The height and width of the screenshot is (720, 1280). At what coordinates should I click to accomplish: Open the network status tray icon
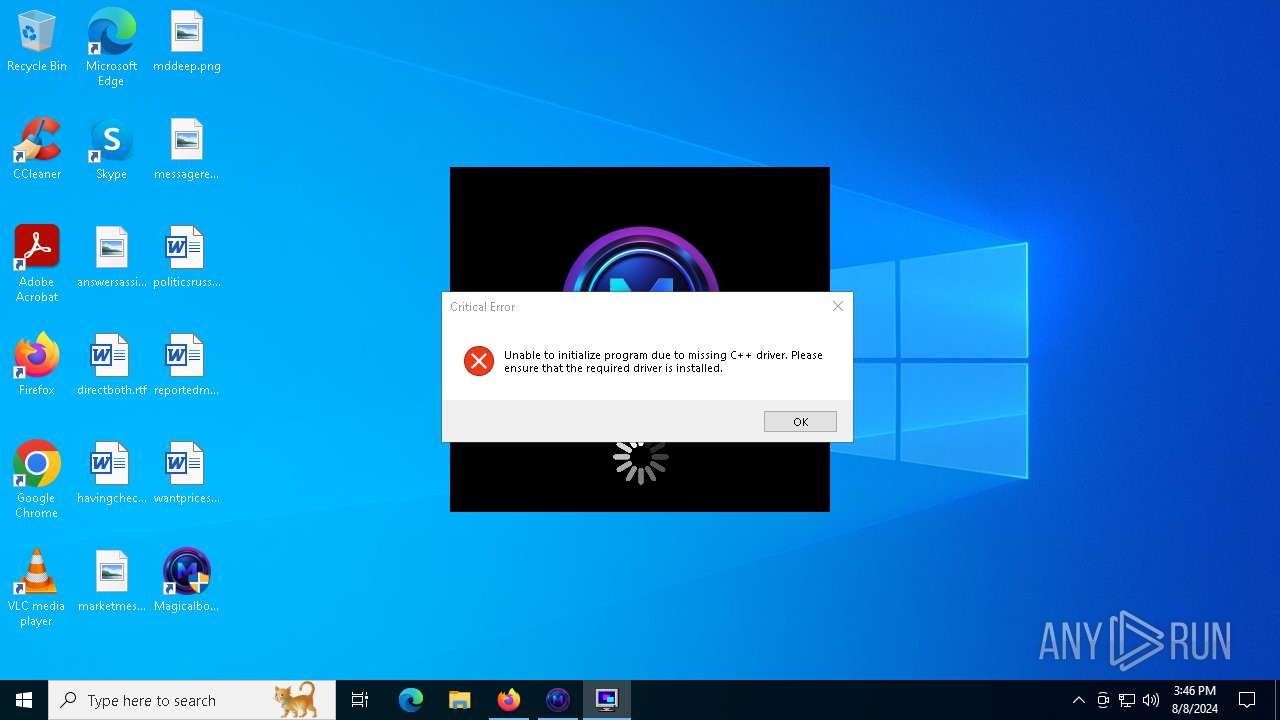[1127, 700]
